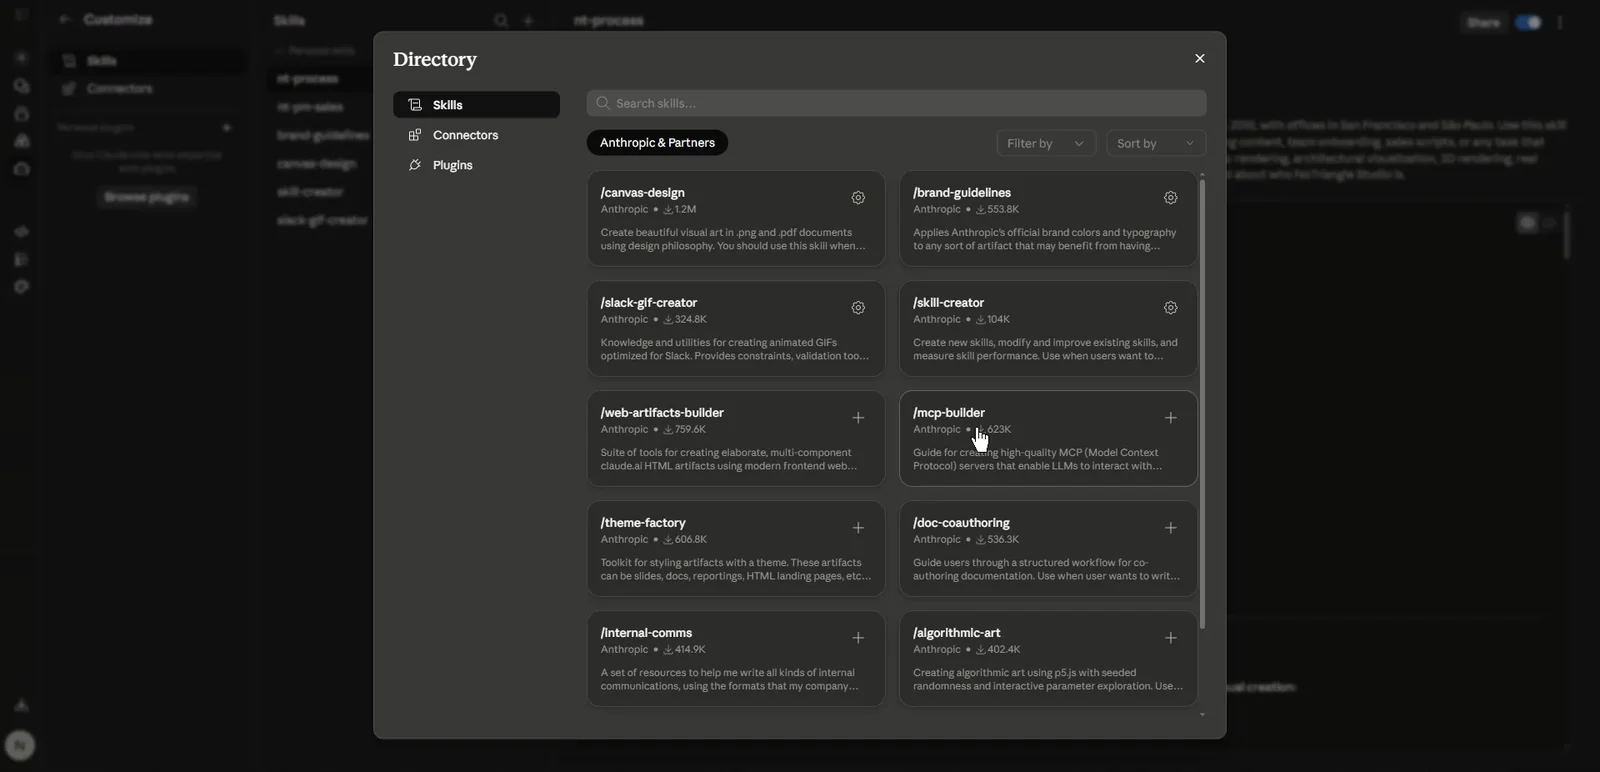Click the plus icon in background Skills panel header

[x=529, y=21]
